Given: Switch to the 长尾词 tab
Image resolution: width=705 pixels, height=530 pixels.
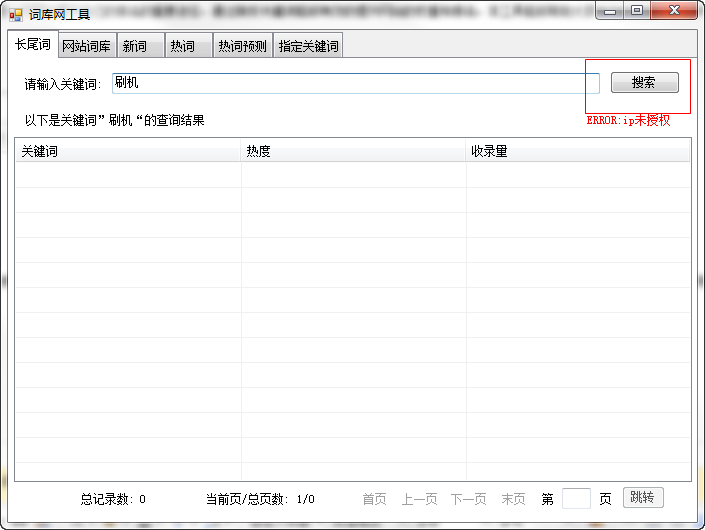Looking at the screenshot, I should [33, 44].
